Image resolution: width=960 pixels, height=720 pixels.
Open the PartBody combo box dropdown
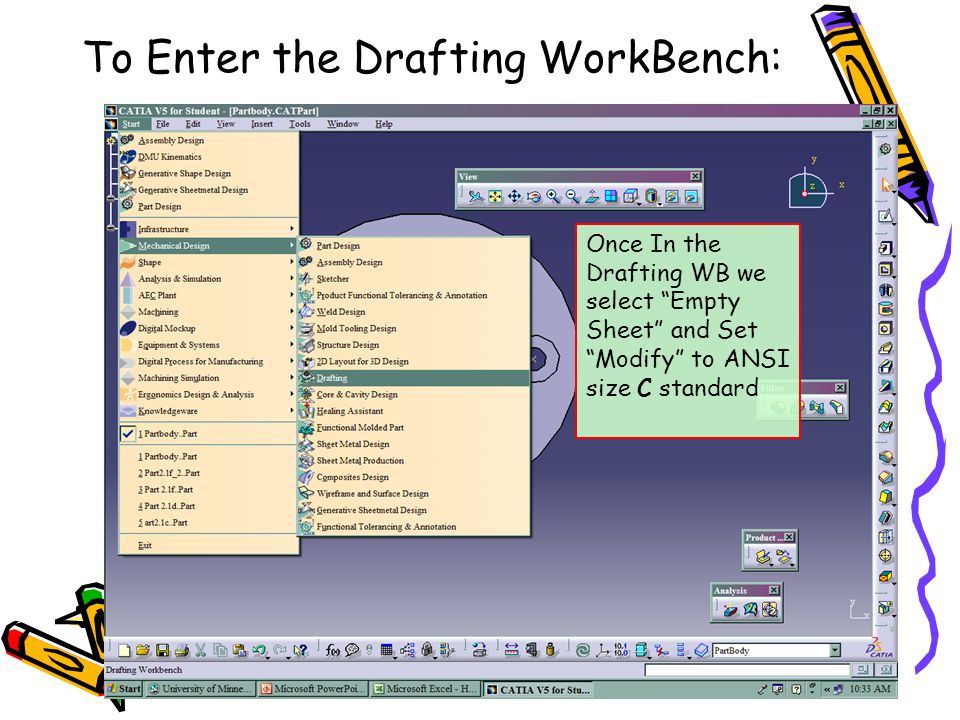coord(834,650)
